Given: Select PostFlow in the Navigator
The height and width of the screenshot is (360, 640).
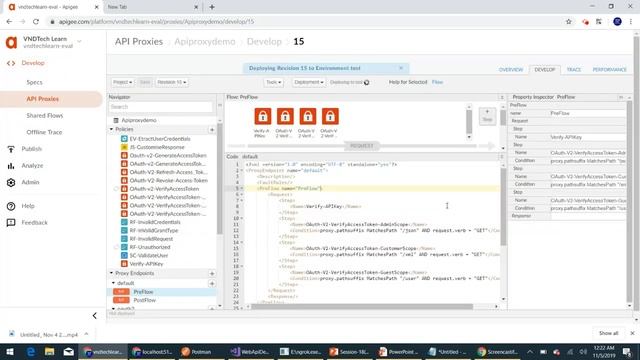Looking at the screenshot, I should point(144,300).
